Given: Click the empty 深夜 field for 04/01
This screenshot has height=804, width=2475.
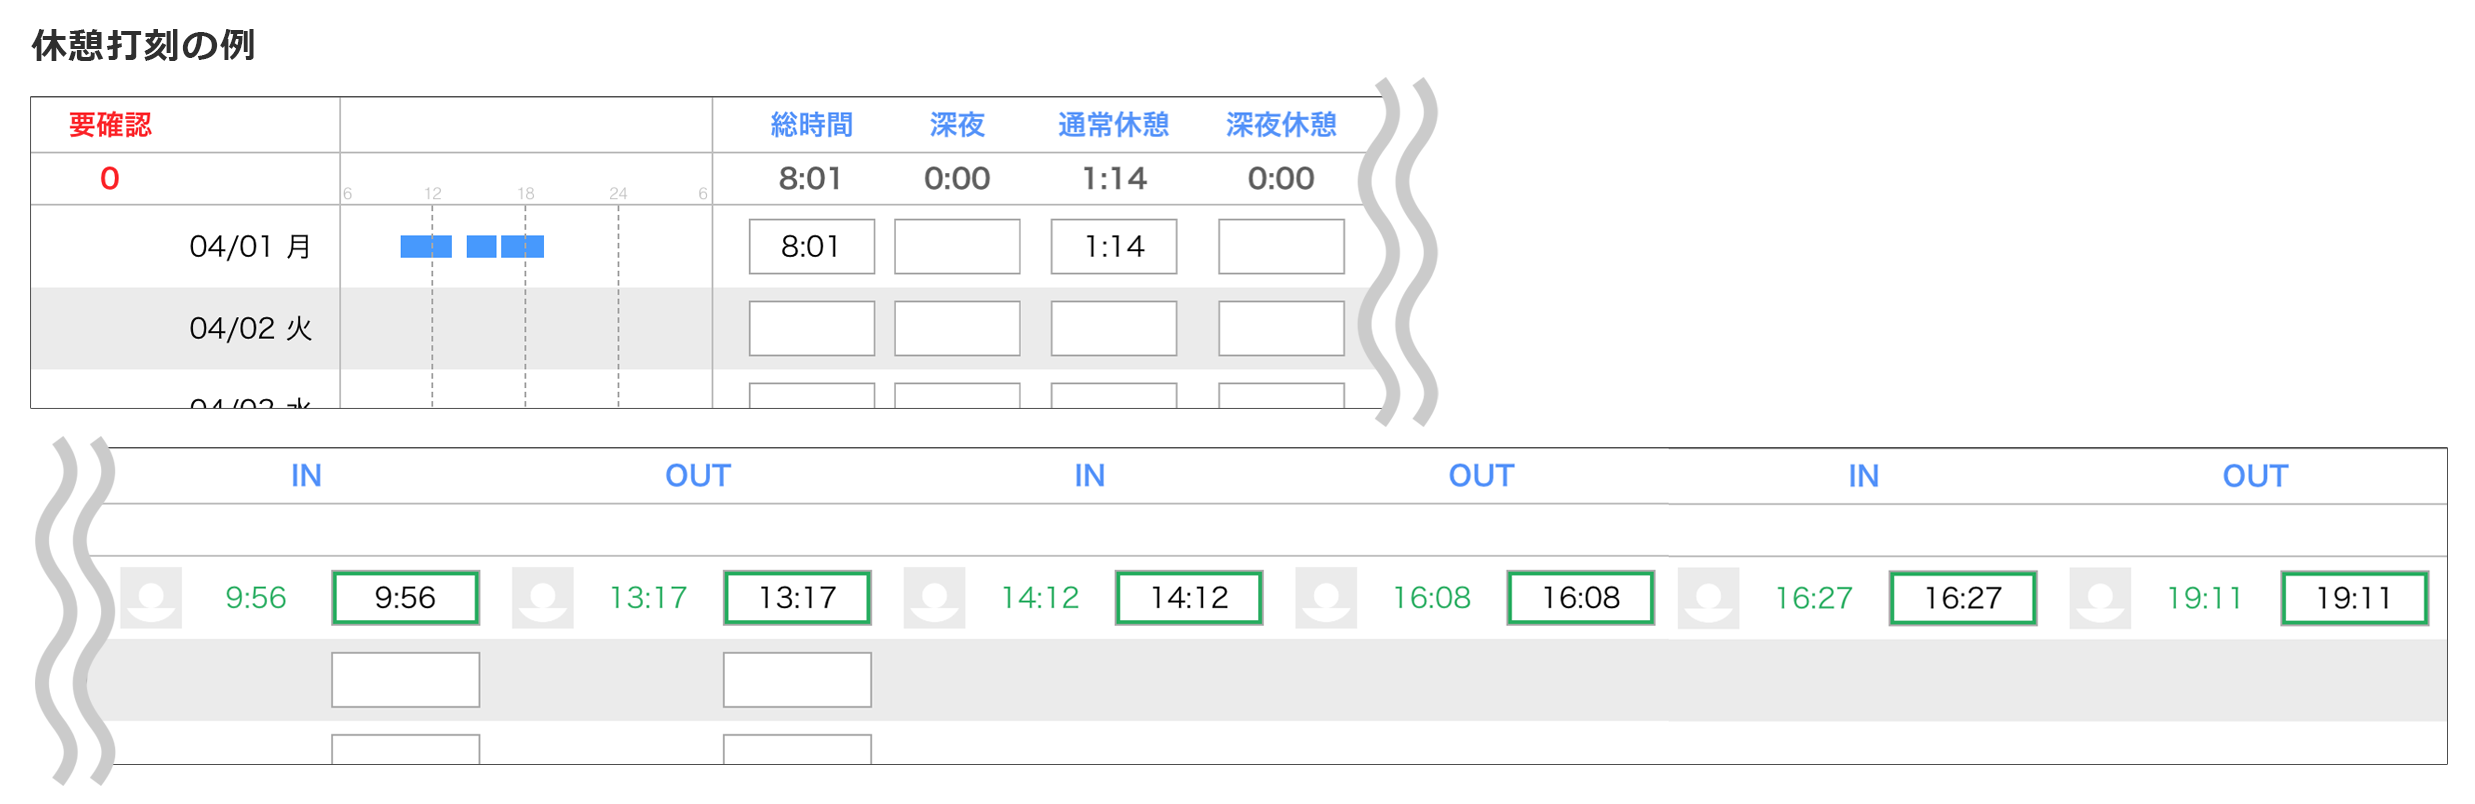Looking at the screenshot, I should tap(957, 246).
